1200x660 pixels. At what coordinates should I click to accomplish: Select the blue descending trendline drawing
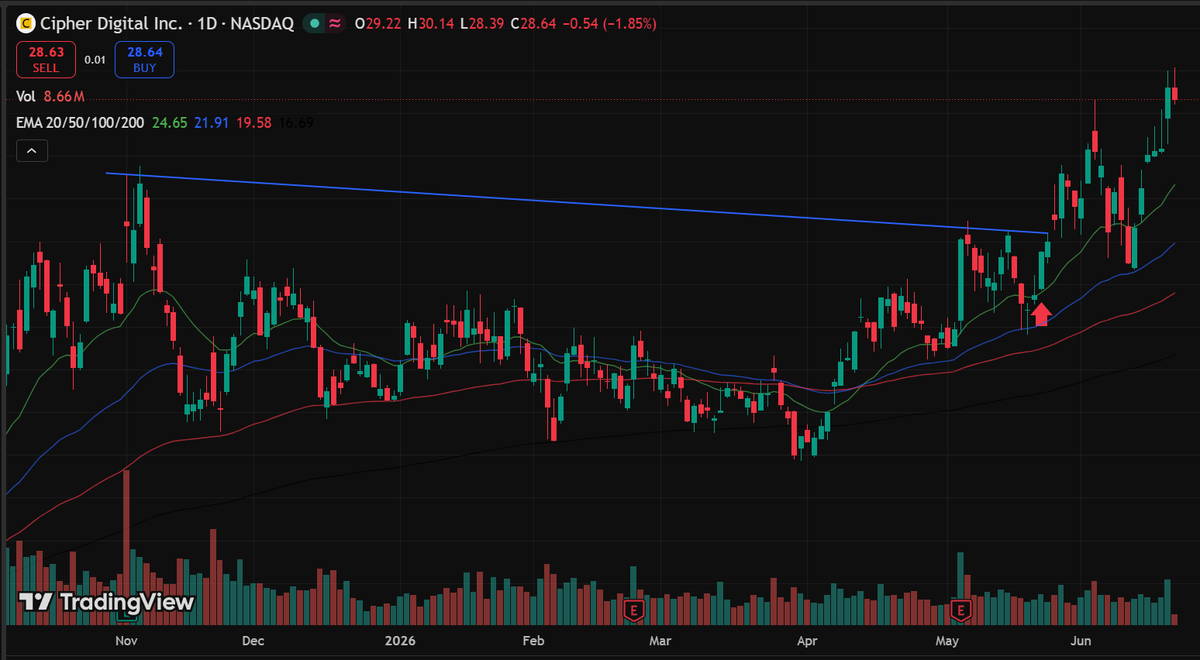click(x=577, y=204)
